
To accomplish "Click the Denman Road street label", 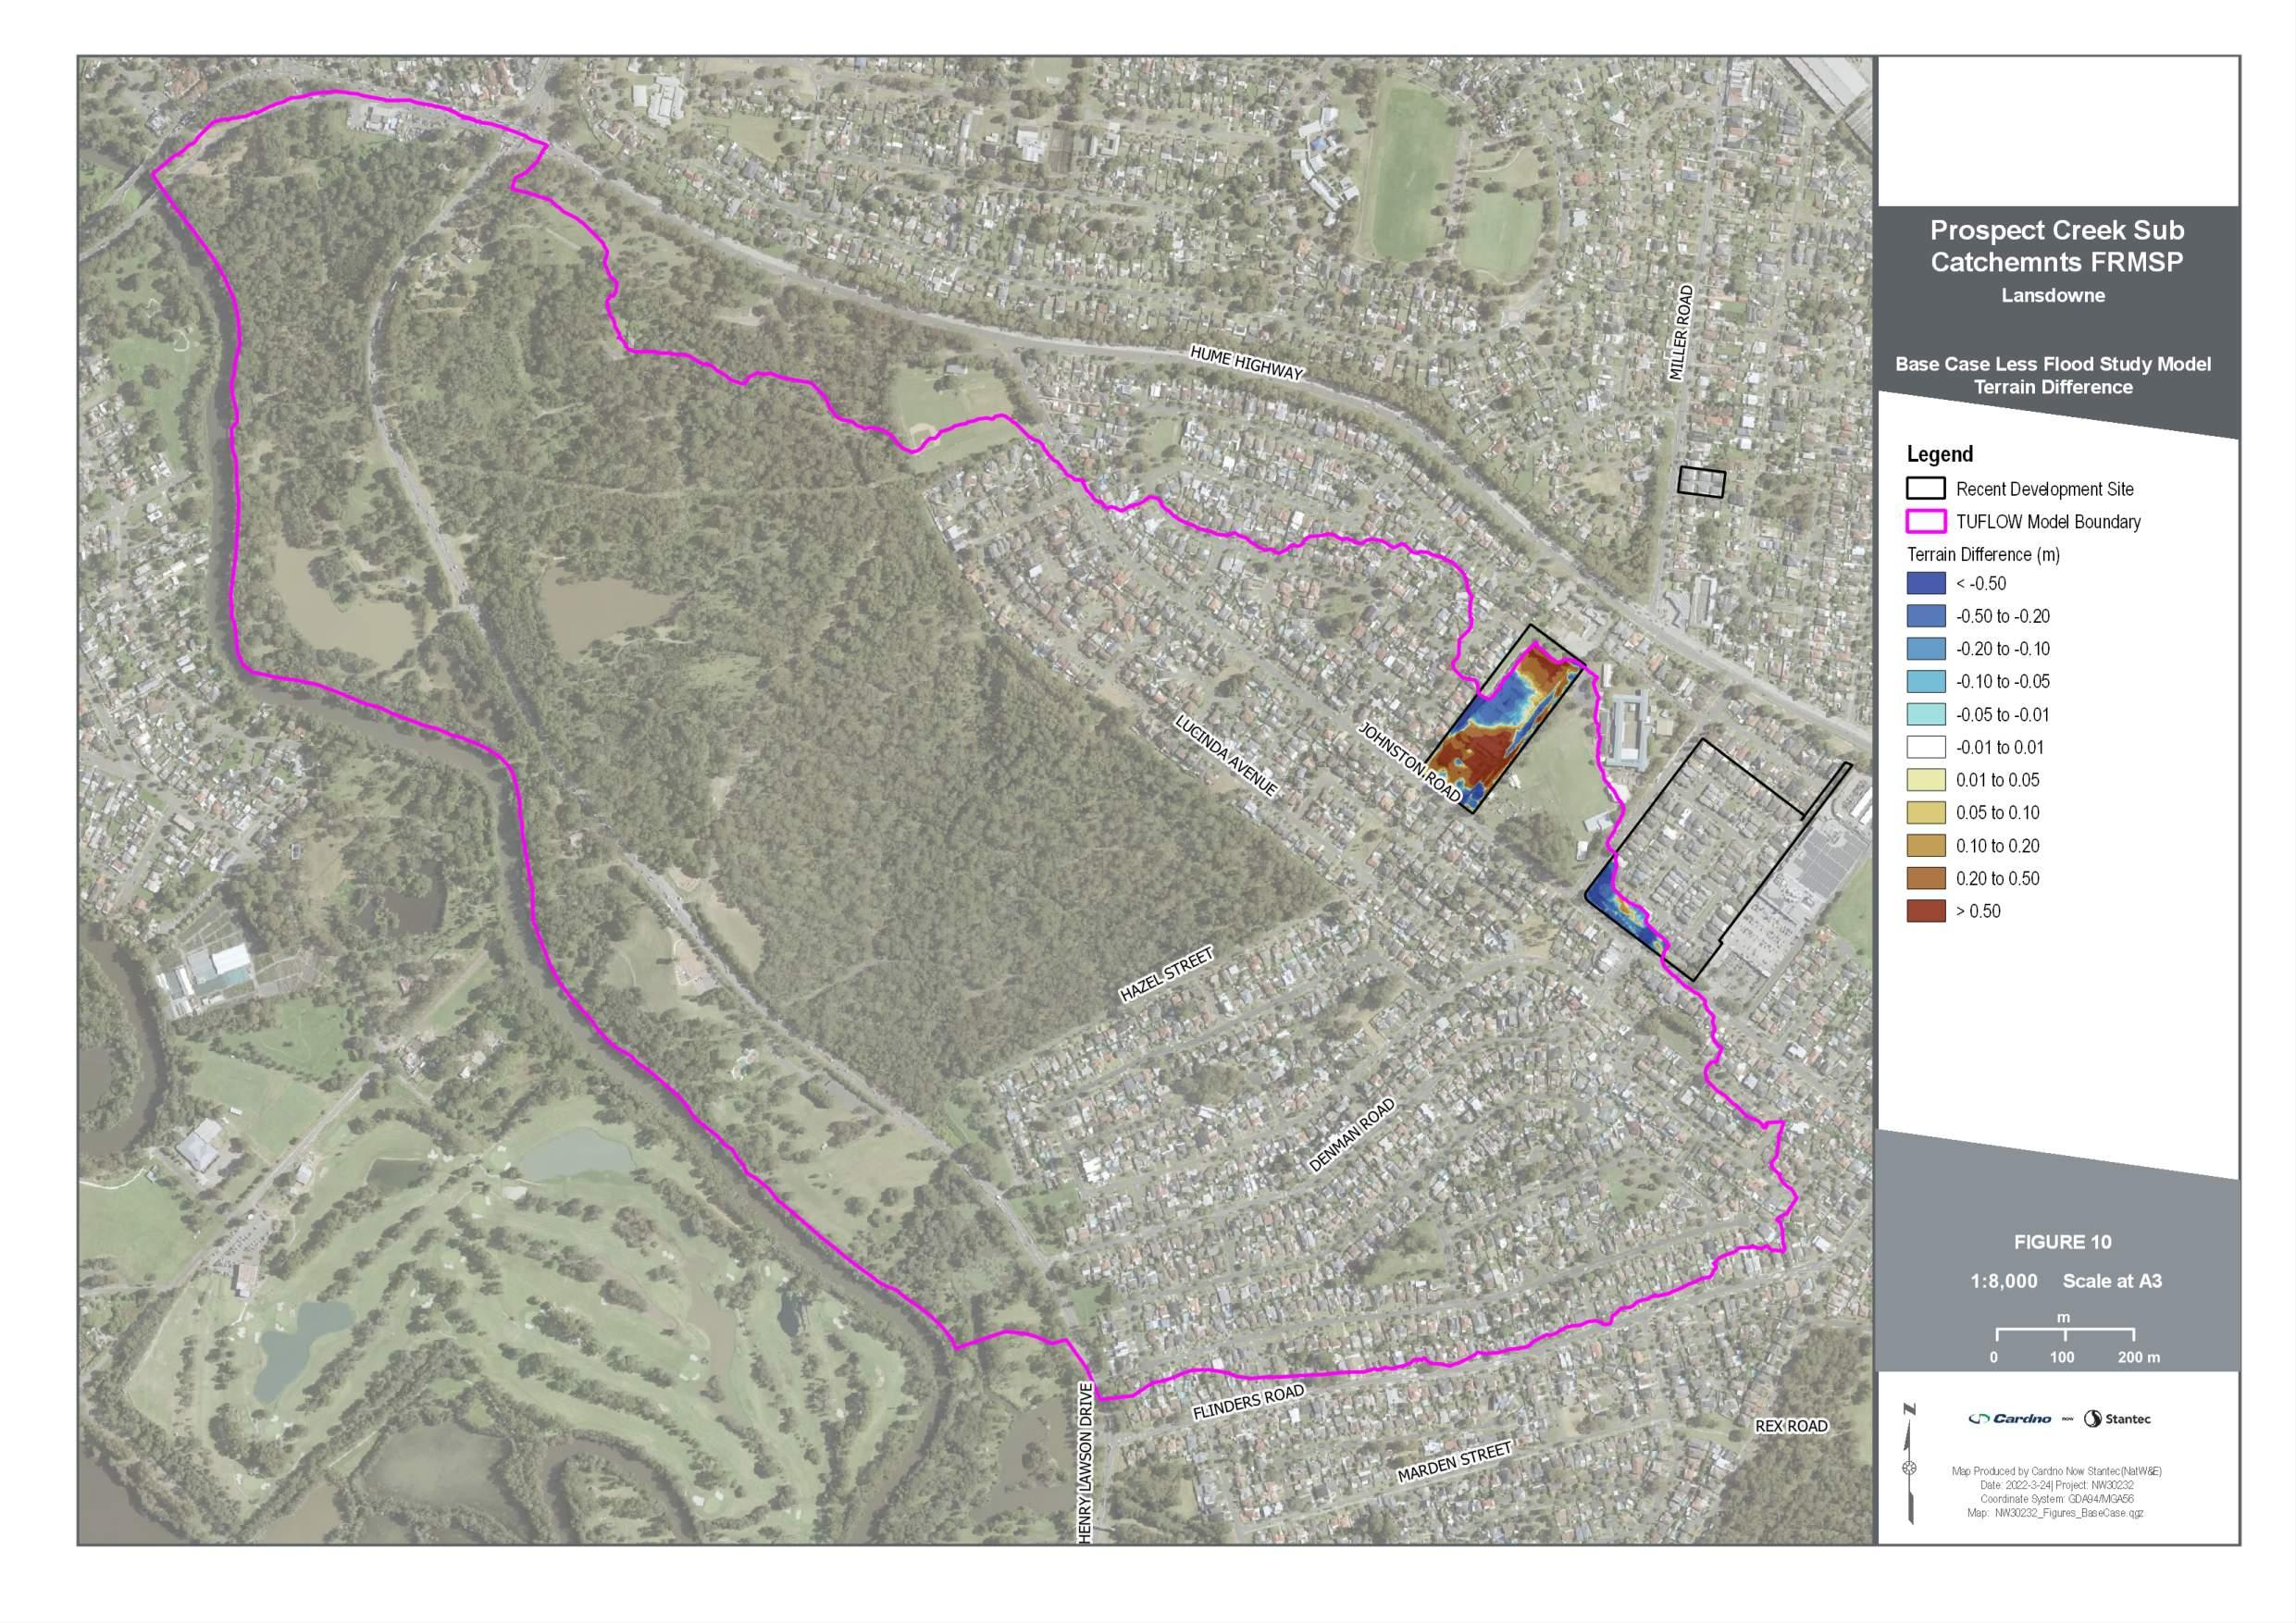I will 1351,1136.
